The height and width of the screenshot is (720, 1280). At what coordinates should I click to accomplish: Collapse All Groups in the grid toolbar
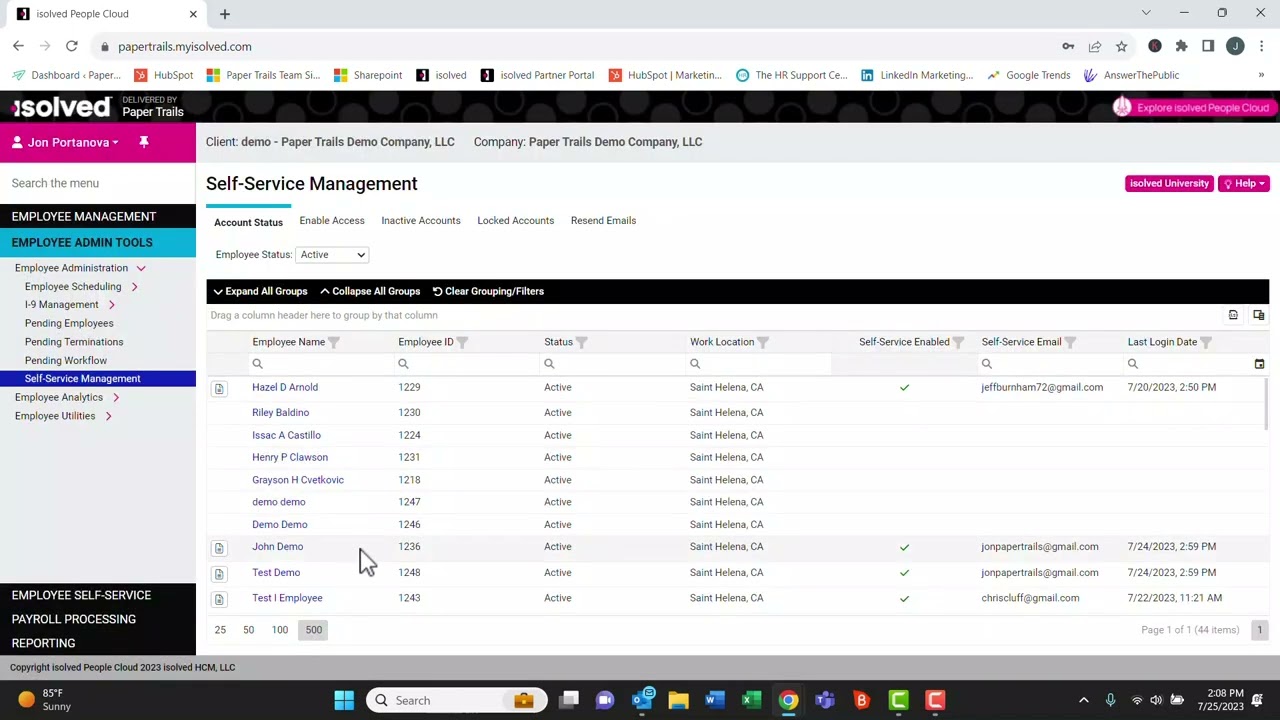pos(370,291)
